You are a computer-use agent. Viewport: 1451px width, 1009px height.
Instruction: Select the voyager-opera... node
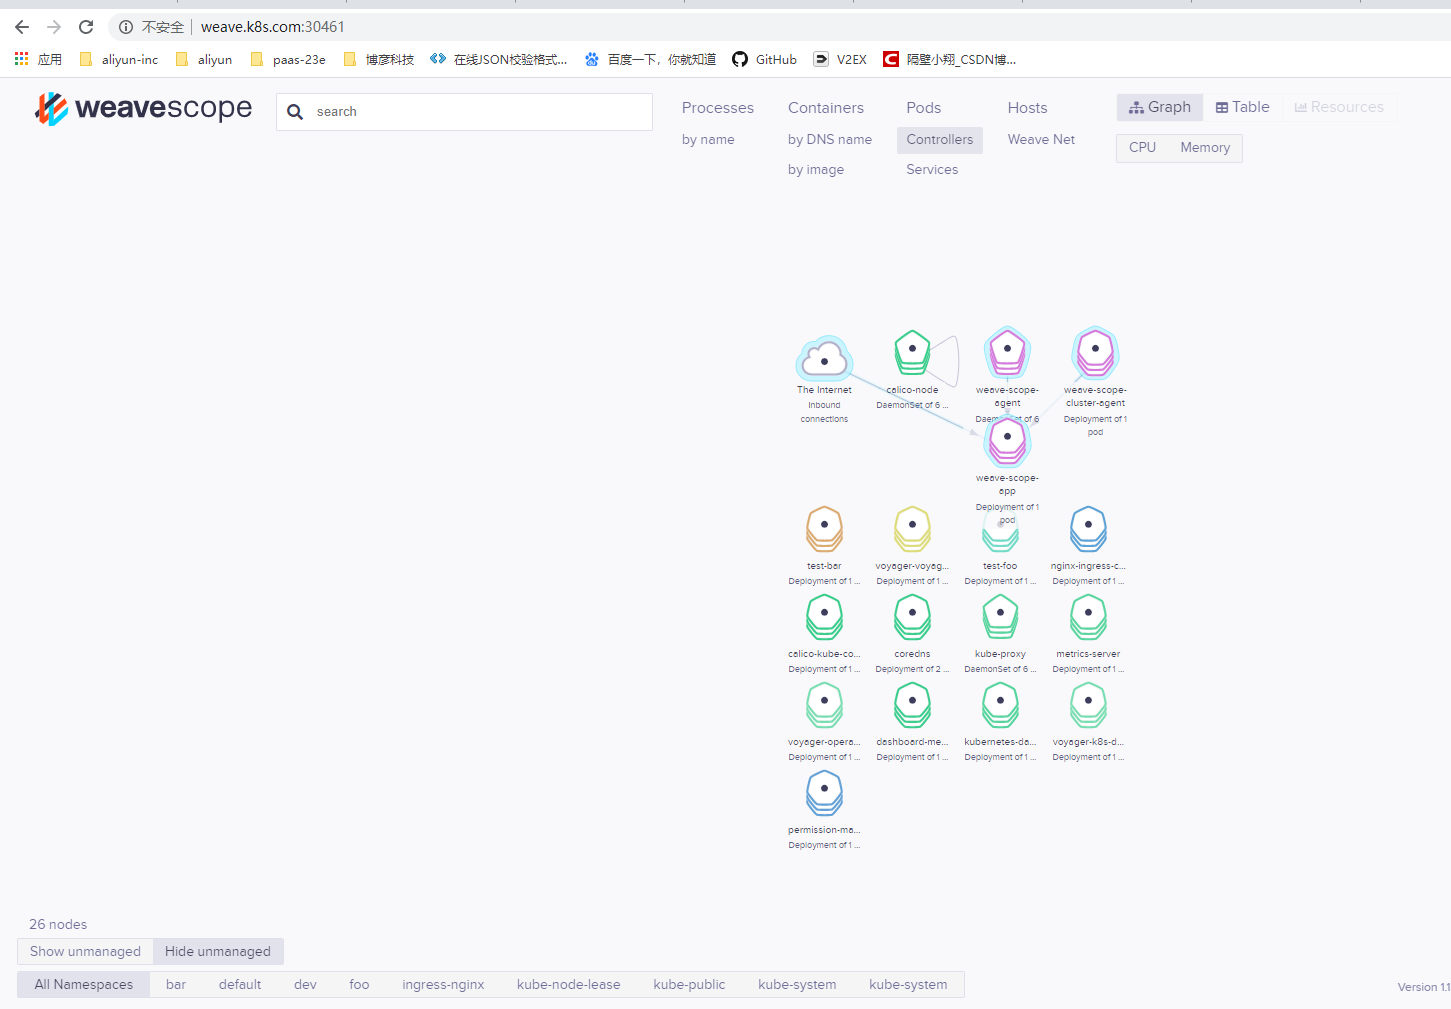point(824,704)
